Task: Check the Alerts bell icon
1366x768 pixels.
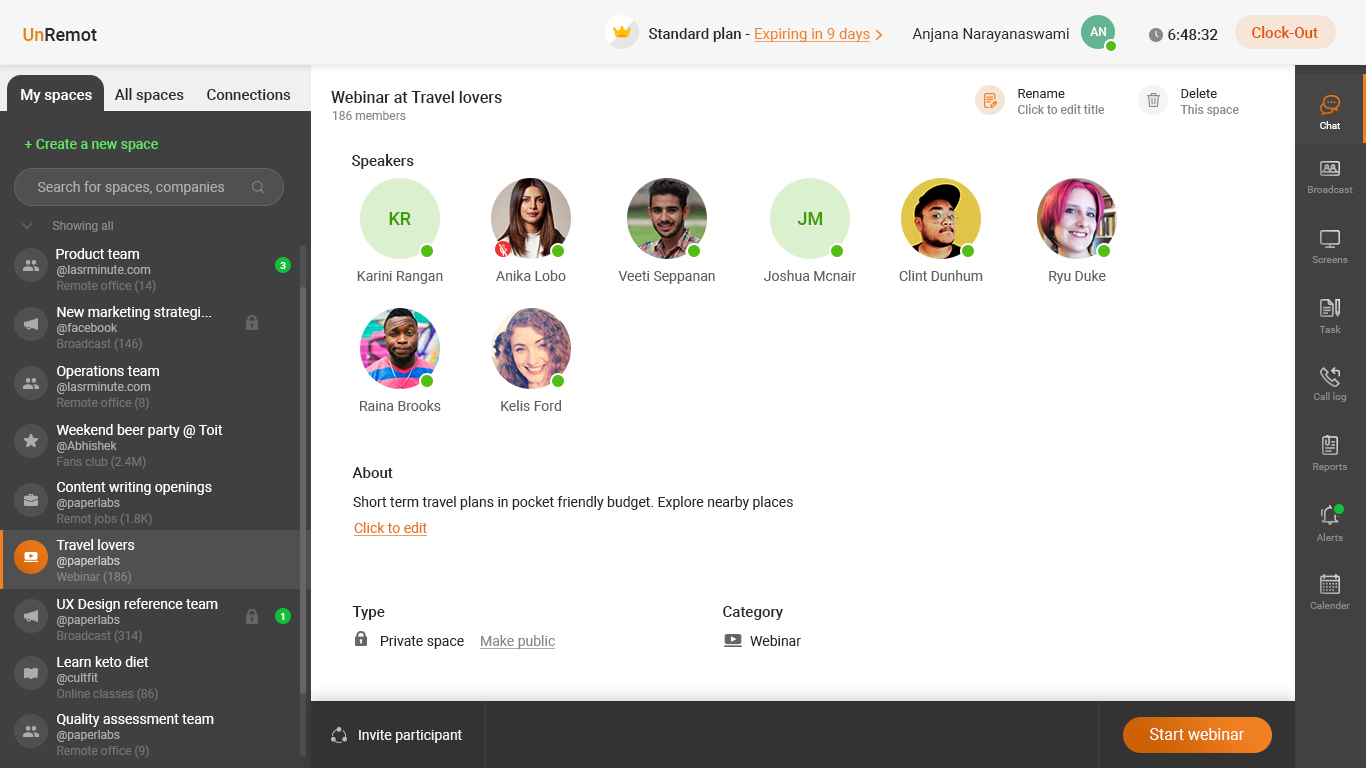Action: point(1329,515)
